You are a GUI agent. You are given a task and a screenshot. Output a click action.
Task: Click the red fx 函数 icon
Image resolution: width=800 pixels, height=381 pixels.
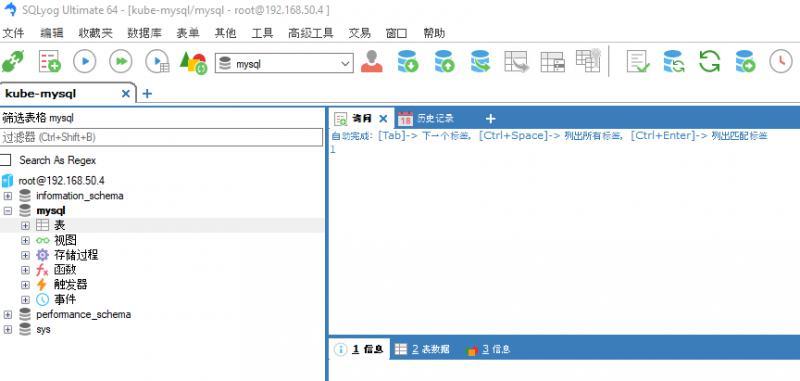pos(42,270)
